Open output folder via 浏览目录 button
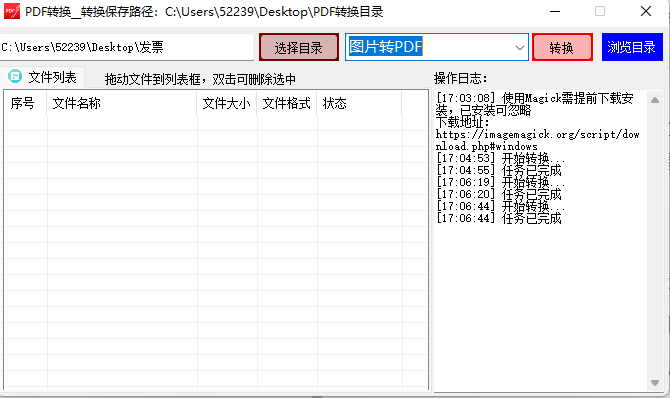 click(x=632, y=47)
